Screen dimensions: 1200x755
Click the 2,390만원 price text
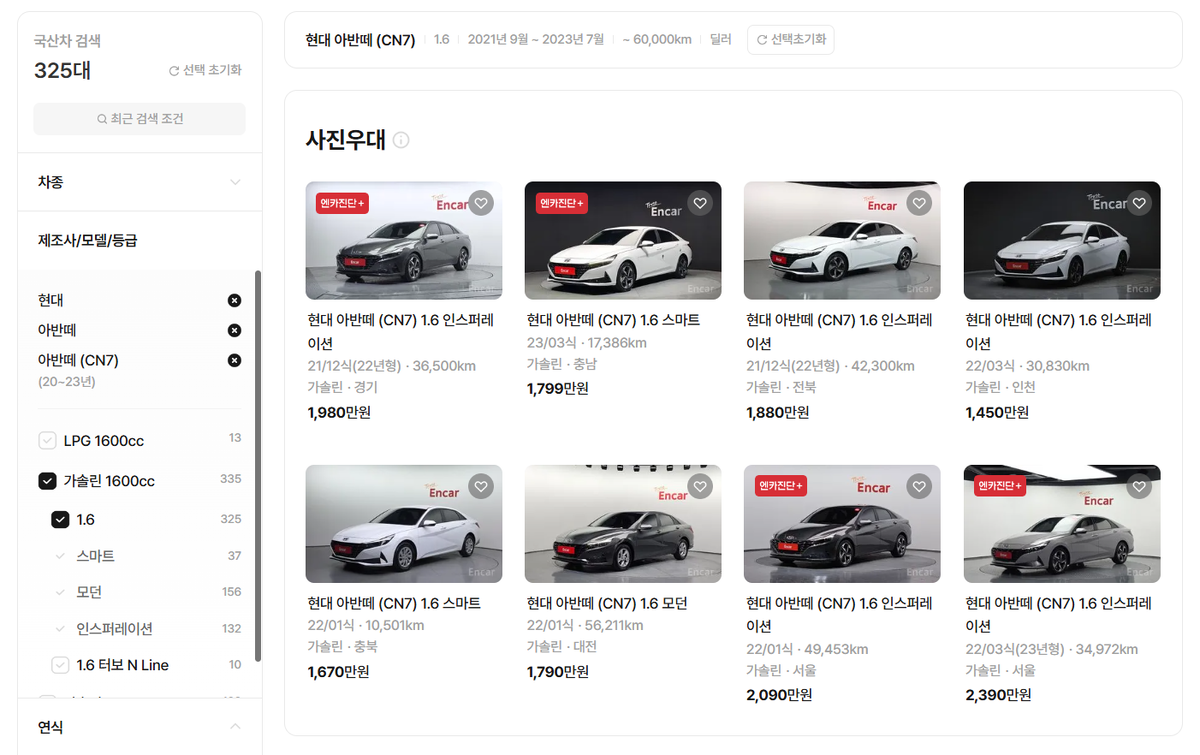[998, 695]
